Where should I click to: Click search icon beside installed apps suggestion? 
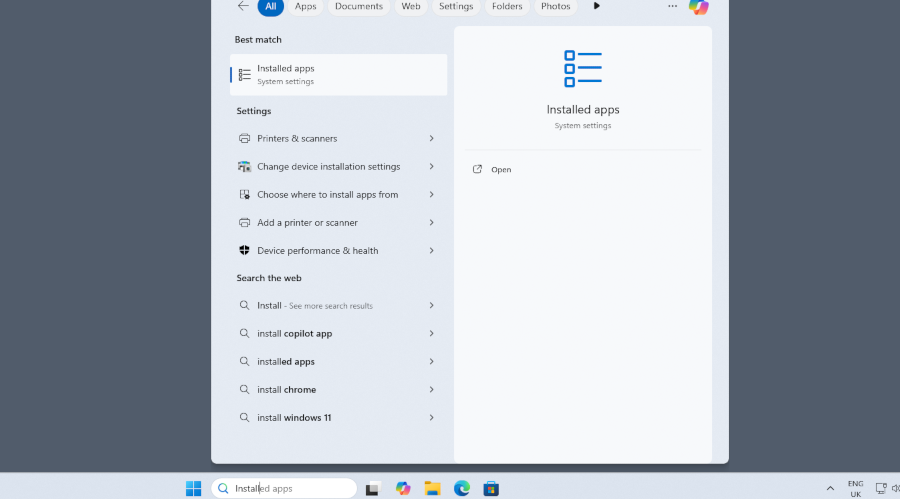[245, 362]
